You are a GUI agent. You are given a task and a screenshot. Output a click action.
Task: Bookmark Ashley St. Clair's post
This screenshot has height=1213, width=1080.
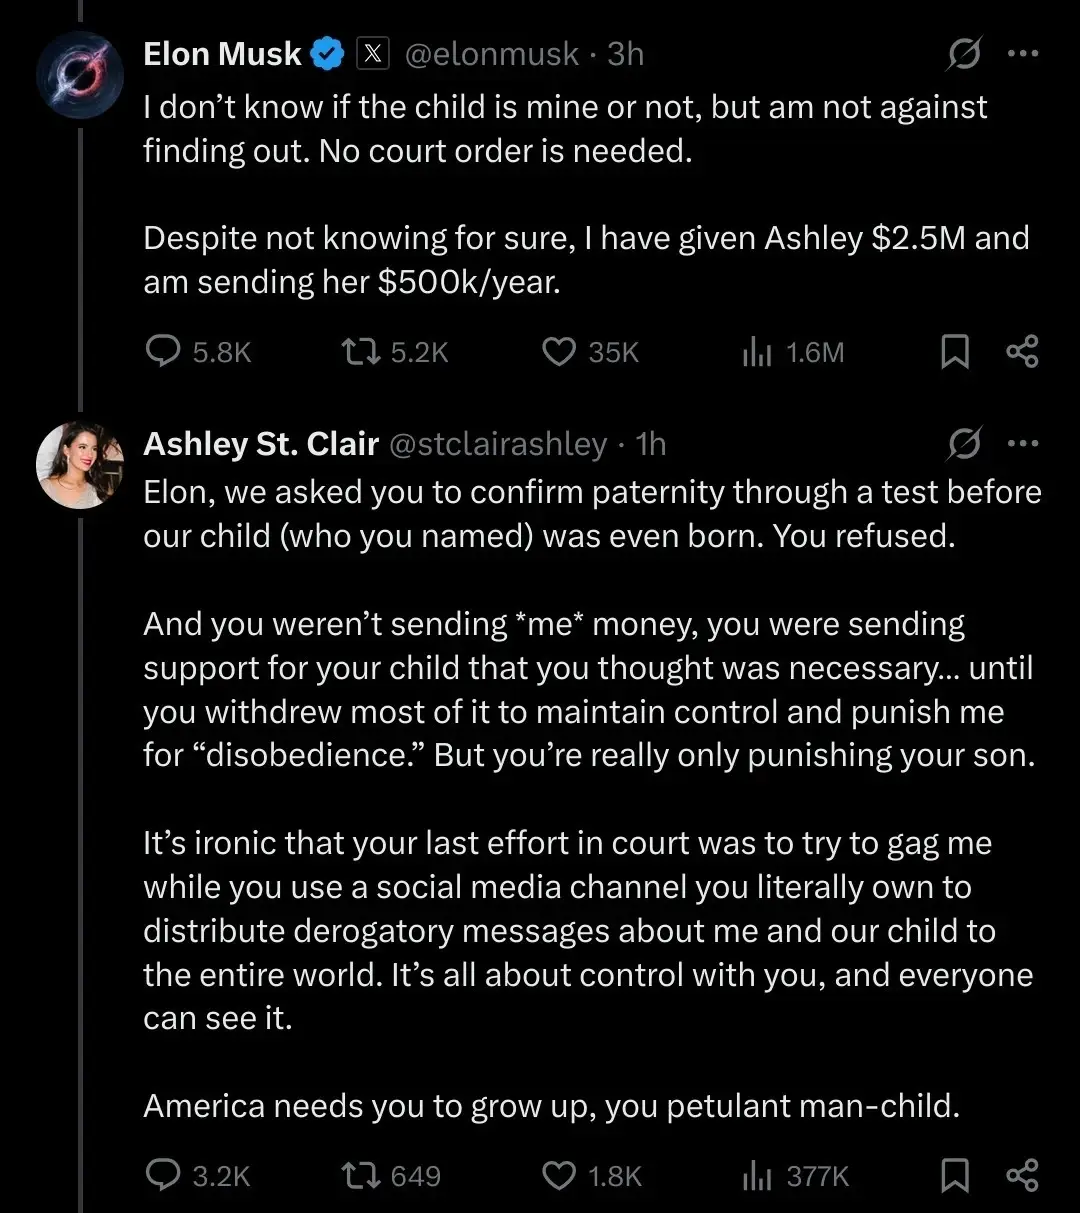coord(955,1176)
